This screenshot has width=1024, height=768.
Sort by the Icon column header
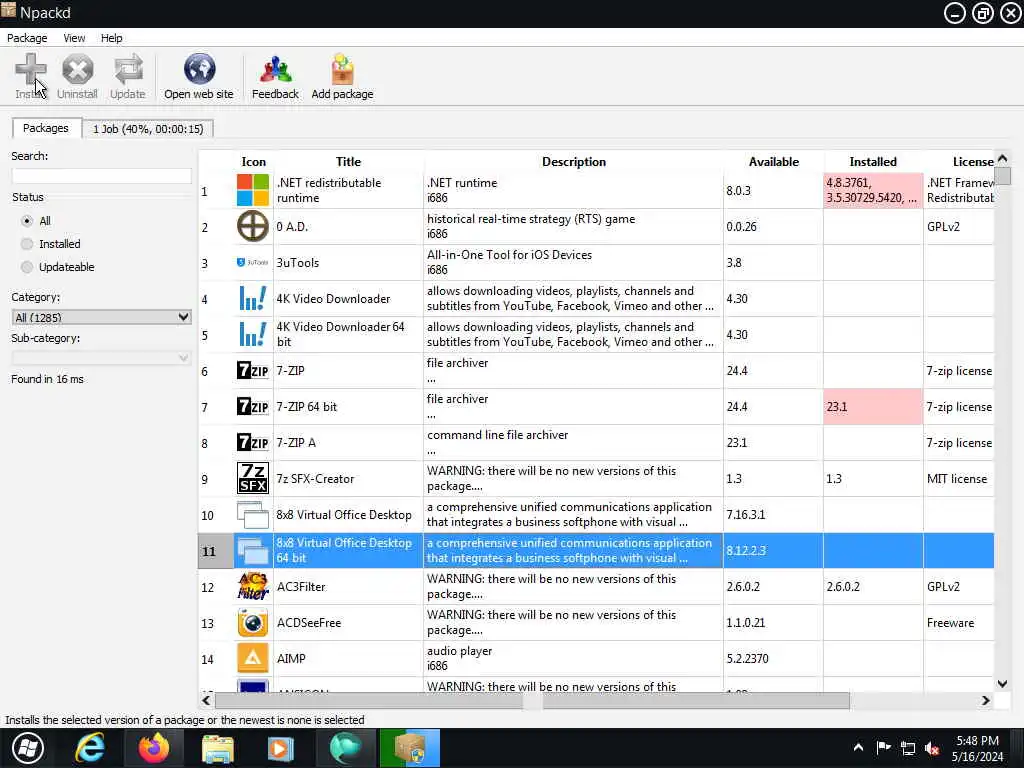pyautogui.click(x=253, y=161)
